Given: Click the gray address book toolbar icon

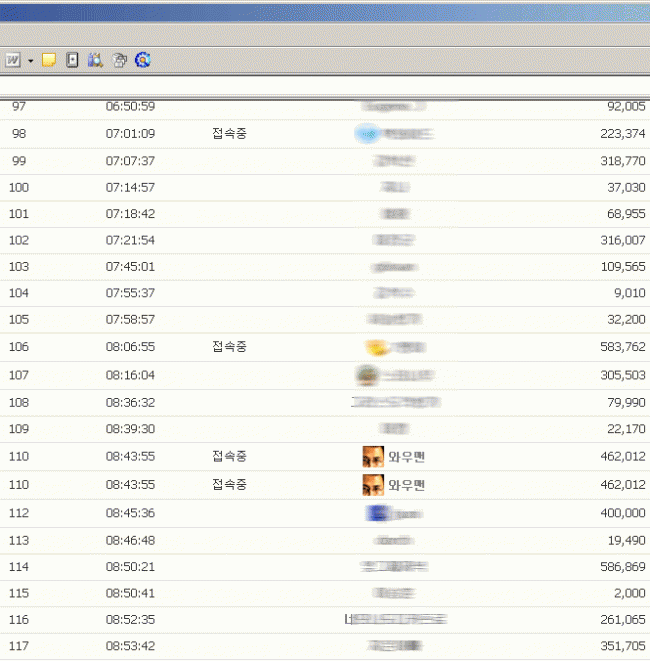Looking at the screenshot, I should click(72, 61).
